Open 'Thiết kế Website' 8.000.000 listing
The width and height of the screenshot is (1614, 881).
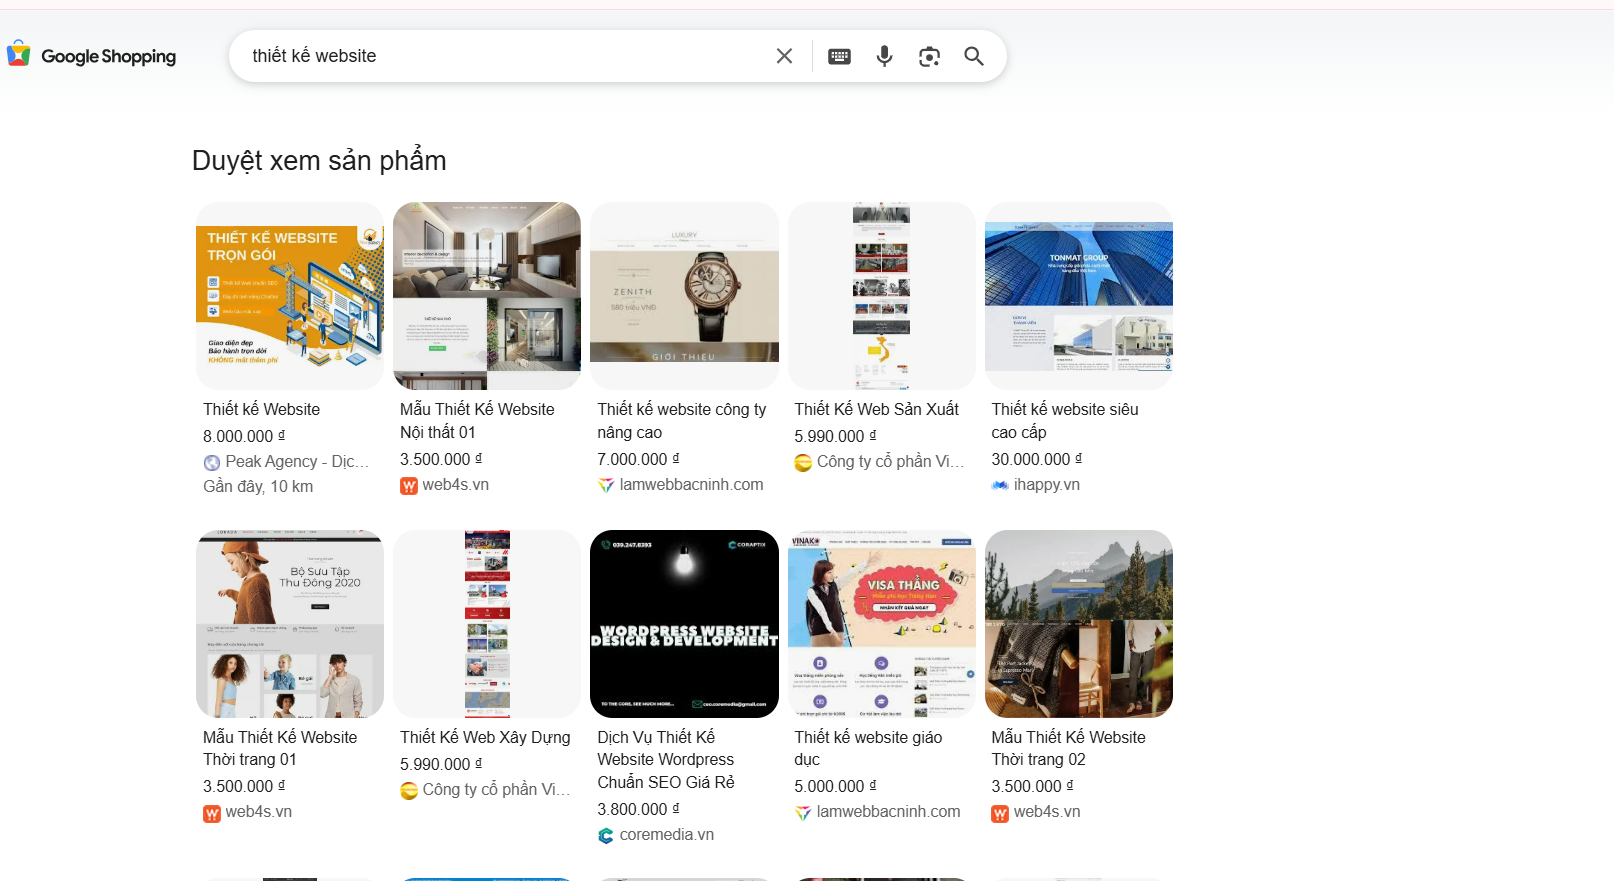[x=262, y=409]
